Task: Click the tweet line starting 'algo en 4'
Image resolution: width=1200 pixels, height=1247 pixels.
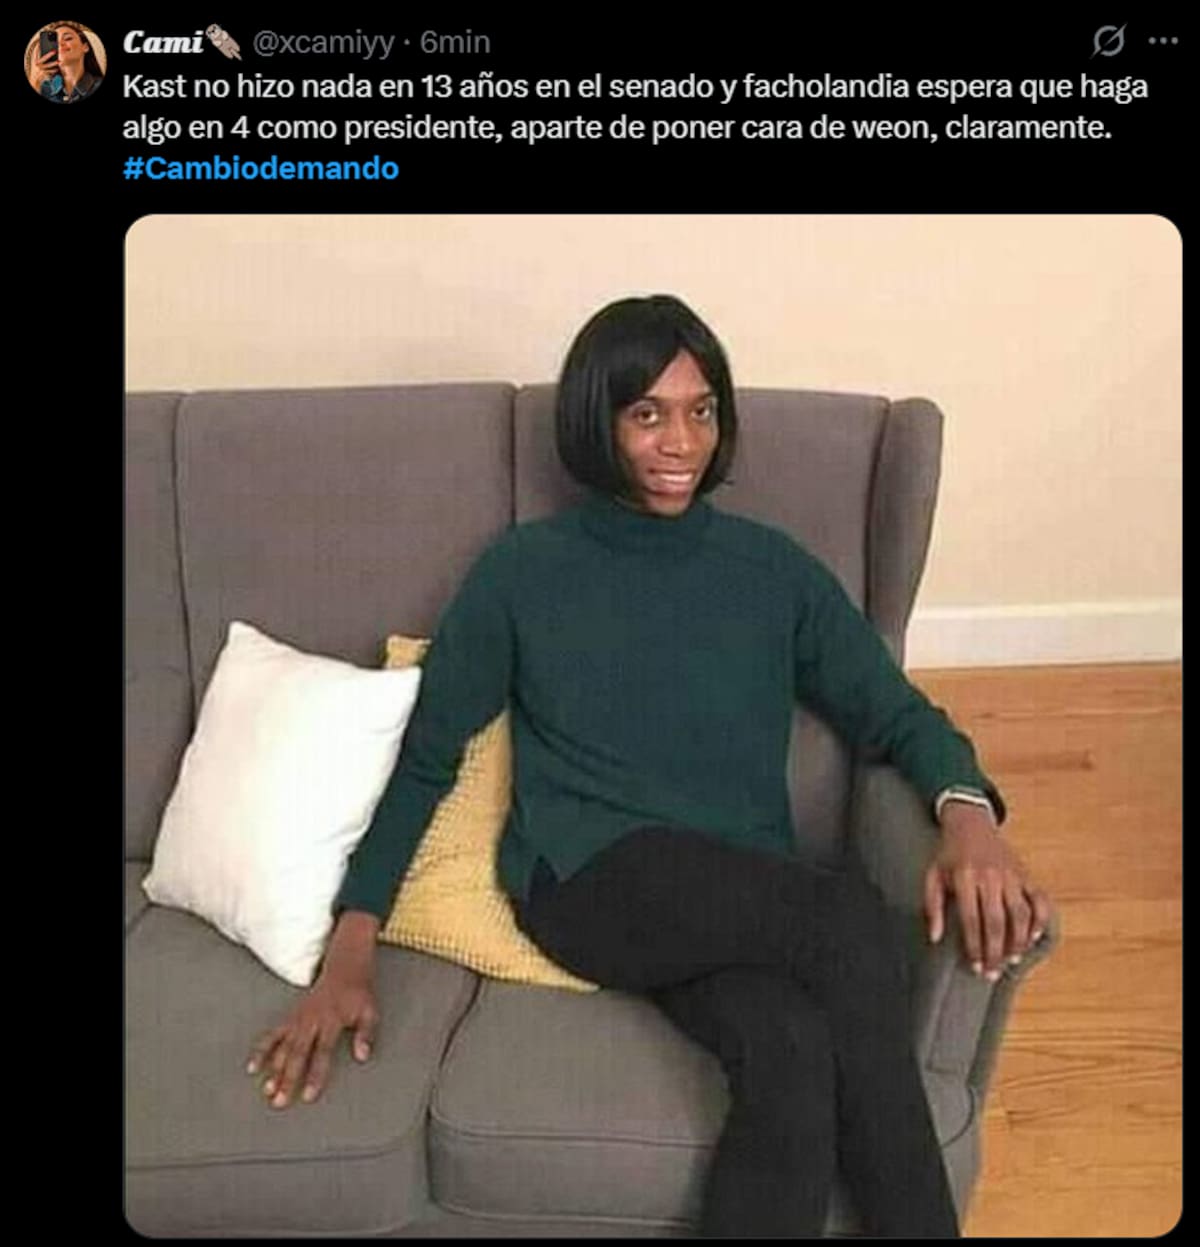Action: pyautogui.click(x=617, y=128)
